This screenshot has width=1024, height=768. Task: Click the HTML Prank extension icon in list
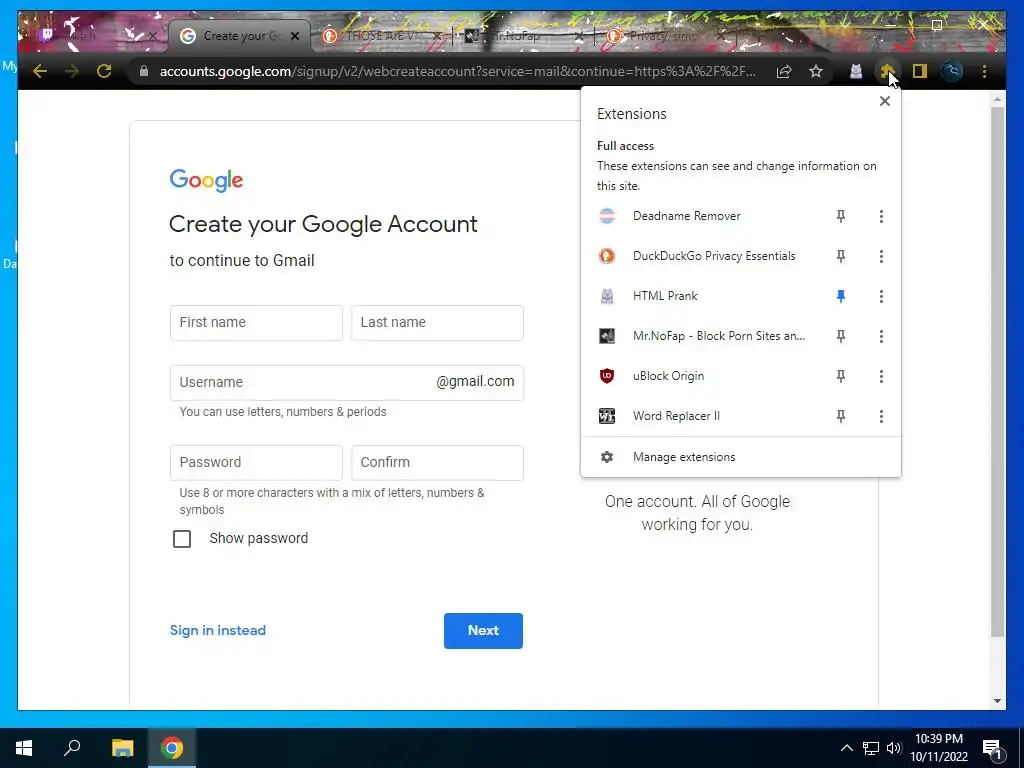(x=607, y=296)
